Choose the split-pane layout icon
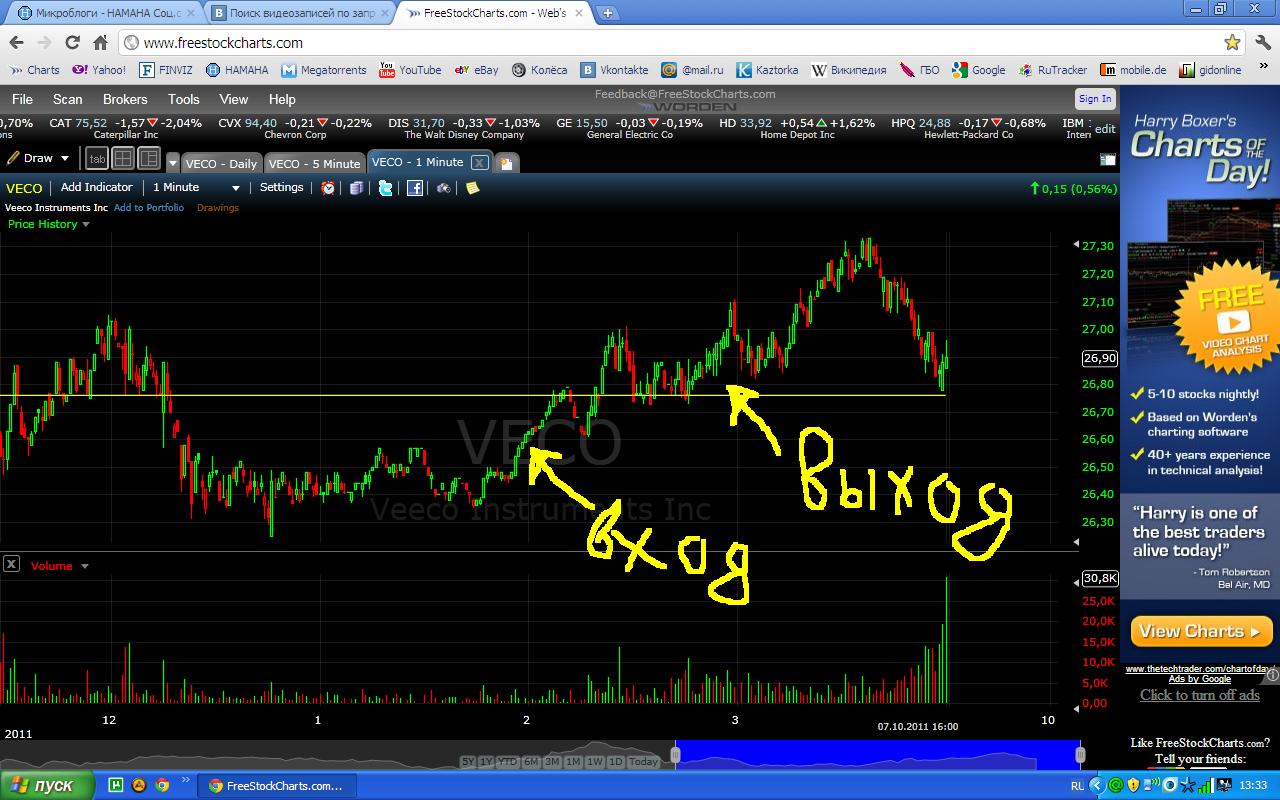This screenshot has width=1280, height=800. click(149, 158)
